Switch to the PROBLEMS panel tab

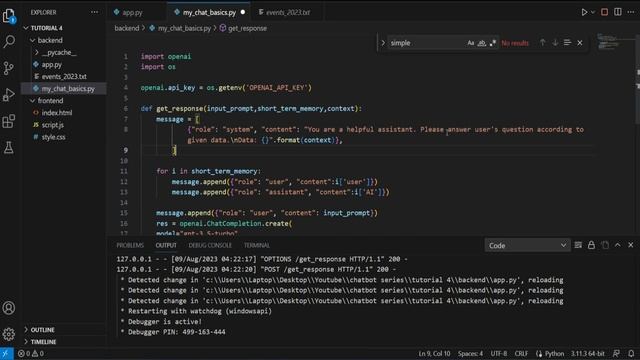coord(130,245)
